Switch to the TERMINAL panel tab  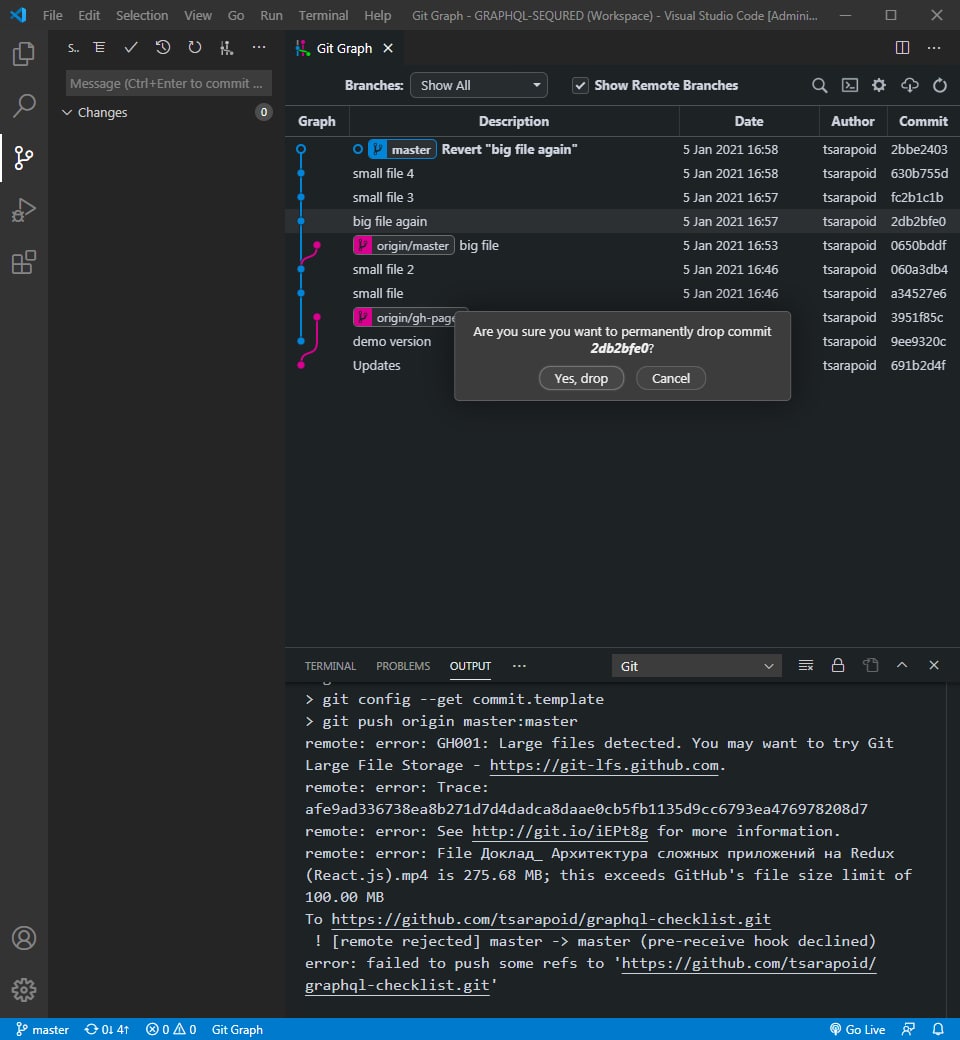330,666
